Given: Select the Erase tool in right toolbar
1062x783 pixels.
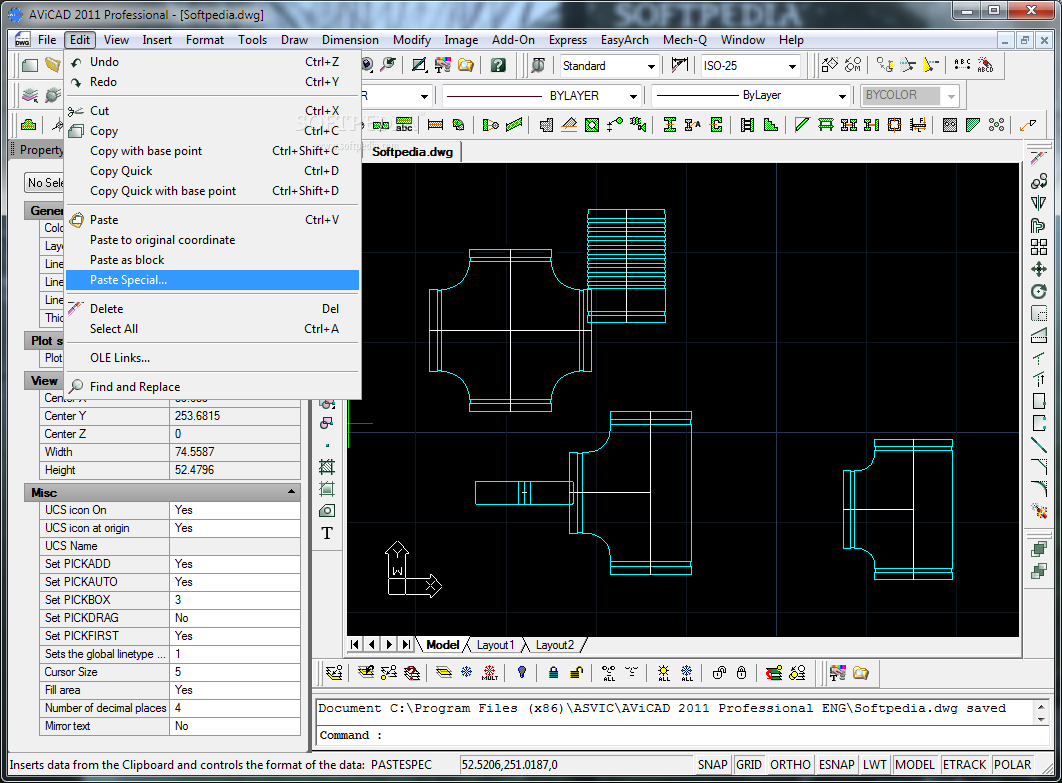Looking at the screenshot, I should (x=1038, y=159).
